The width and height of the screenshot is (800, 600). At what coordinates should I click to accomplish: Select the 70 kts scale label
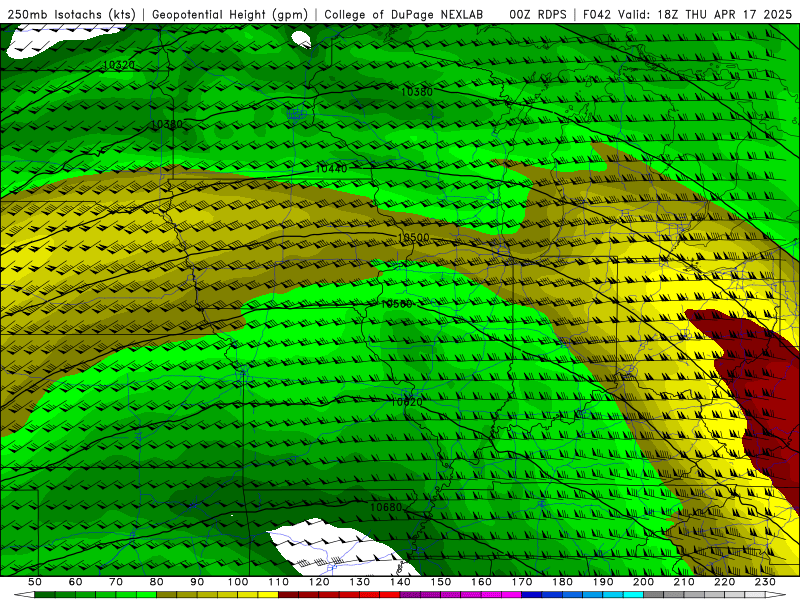[x=116, y=582]
